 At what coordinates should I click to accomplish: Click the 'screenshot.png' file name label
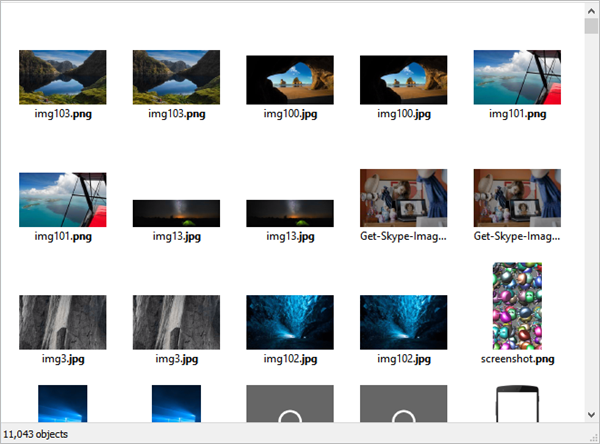[x=517, y=359]
